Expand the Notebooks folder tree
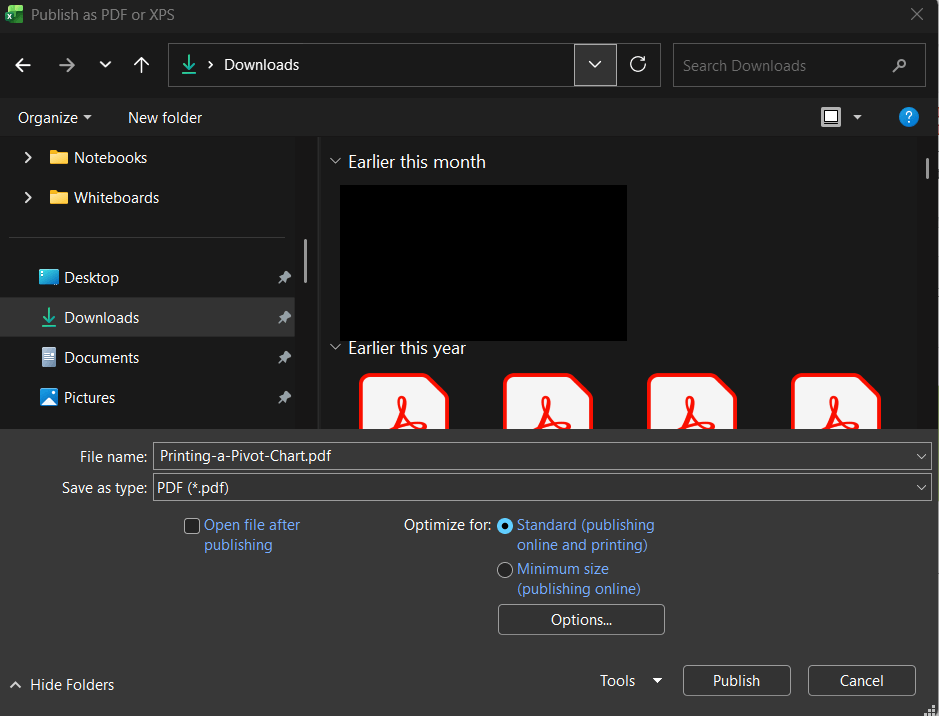Image resolution: width=939 pixels, height=716 pixels. pyautogui.click(x=28, y=158)
